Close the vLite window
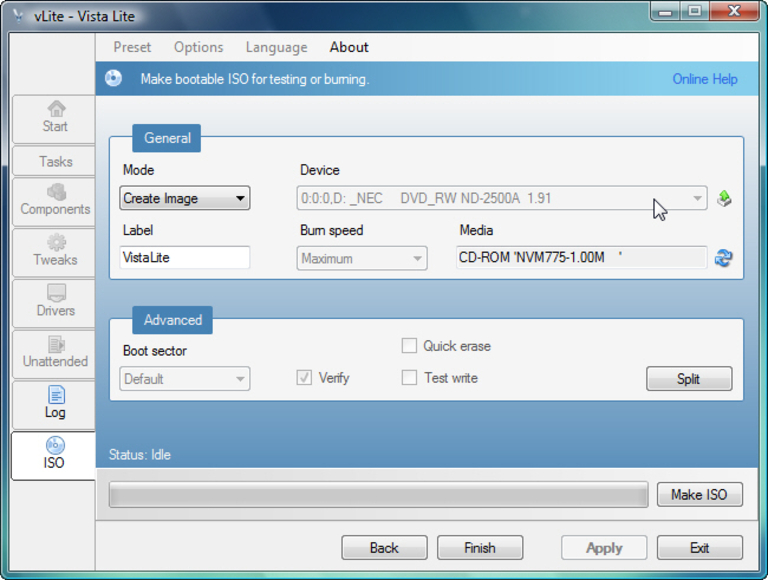768x580 pixels. point(734,11)
